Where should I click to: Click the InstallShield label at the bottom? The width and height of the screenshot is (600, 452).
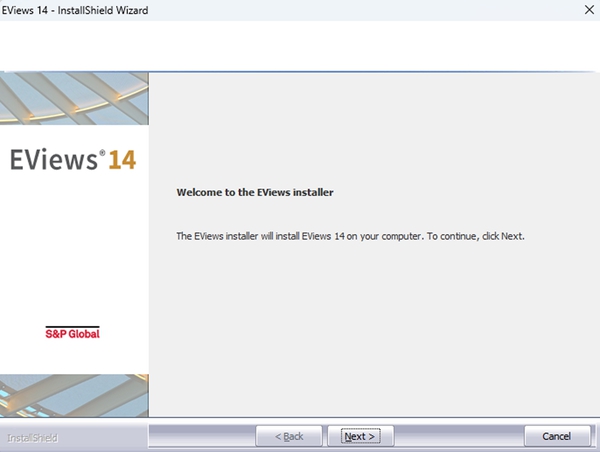tap(33, 438)
